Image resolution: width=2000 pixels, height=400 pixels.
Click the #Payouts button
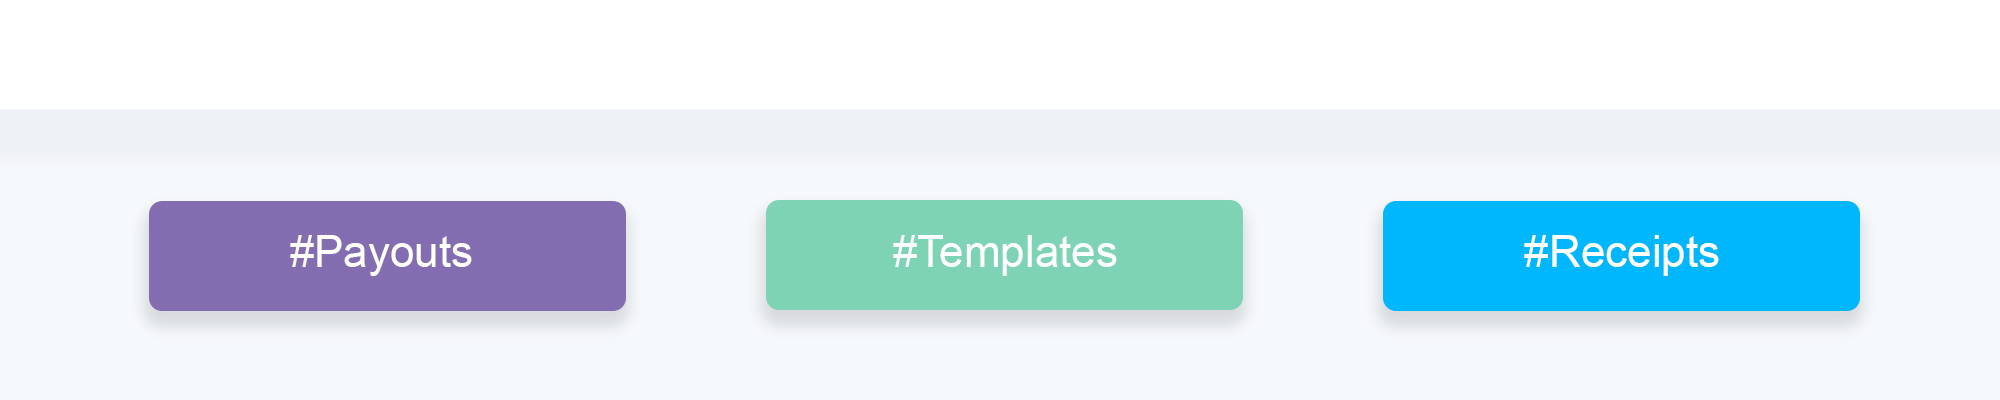(387, 256)
